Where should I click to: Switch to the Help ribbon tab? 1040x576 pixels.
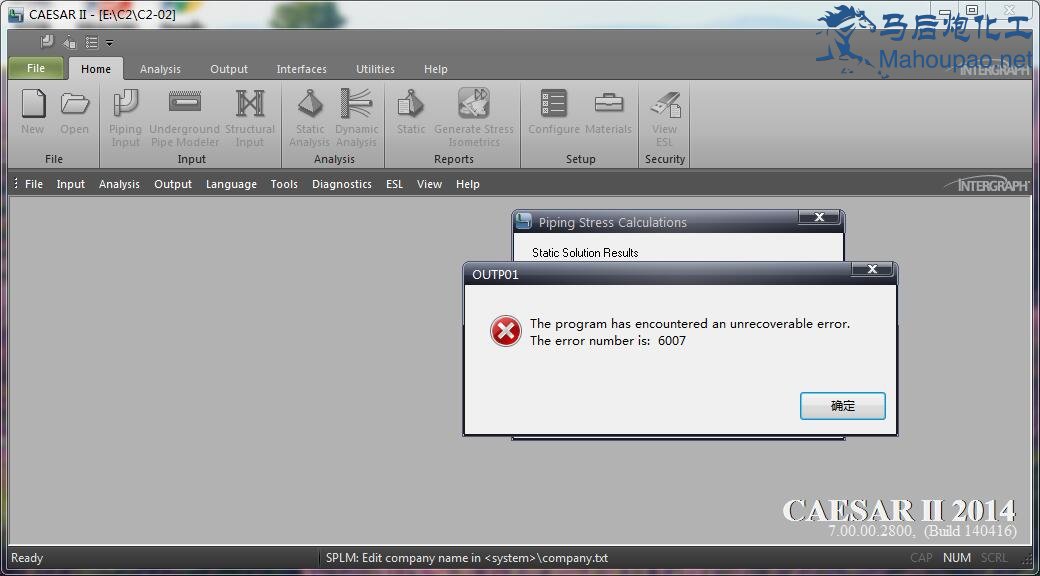436,69
